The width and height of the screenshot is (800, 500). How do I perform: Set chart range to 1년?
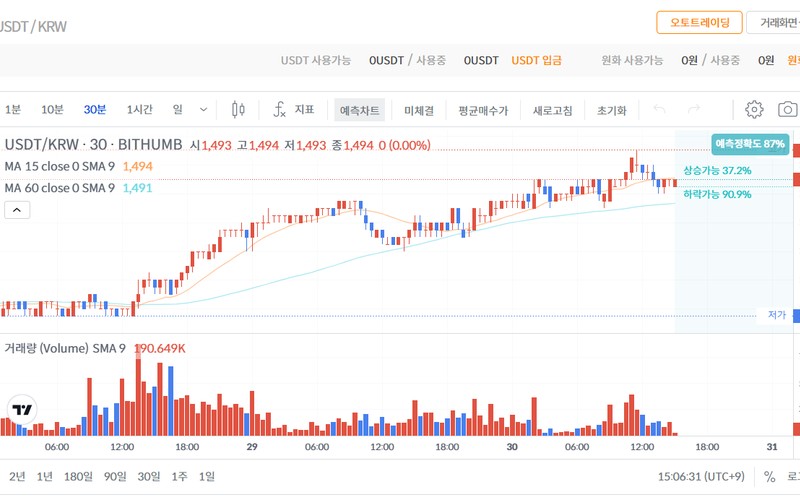44,477
